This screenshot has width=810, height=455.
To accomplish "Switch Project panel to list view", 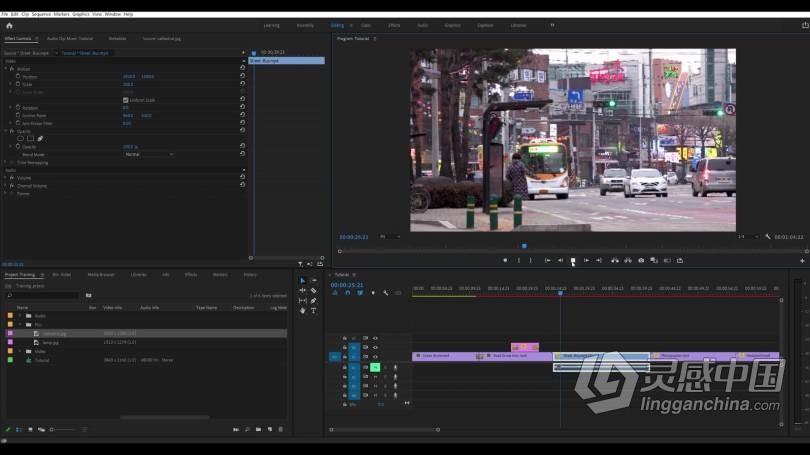I will coord(19,429).
